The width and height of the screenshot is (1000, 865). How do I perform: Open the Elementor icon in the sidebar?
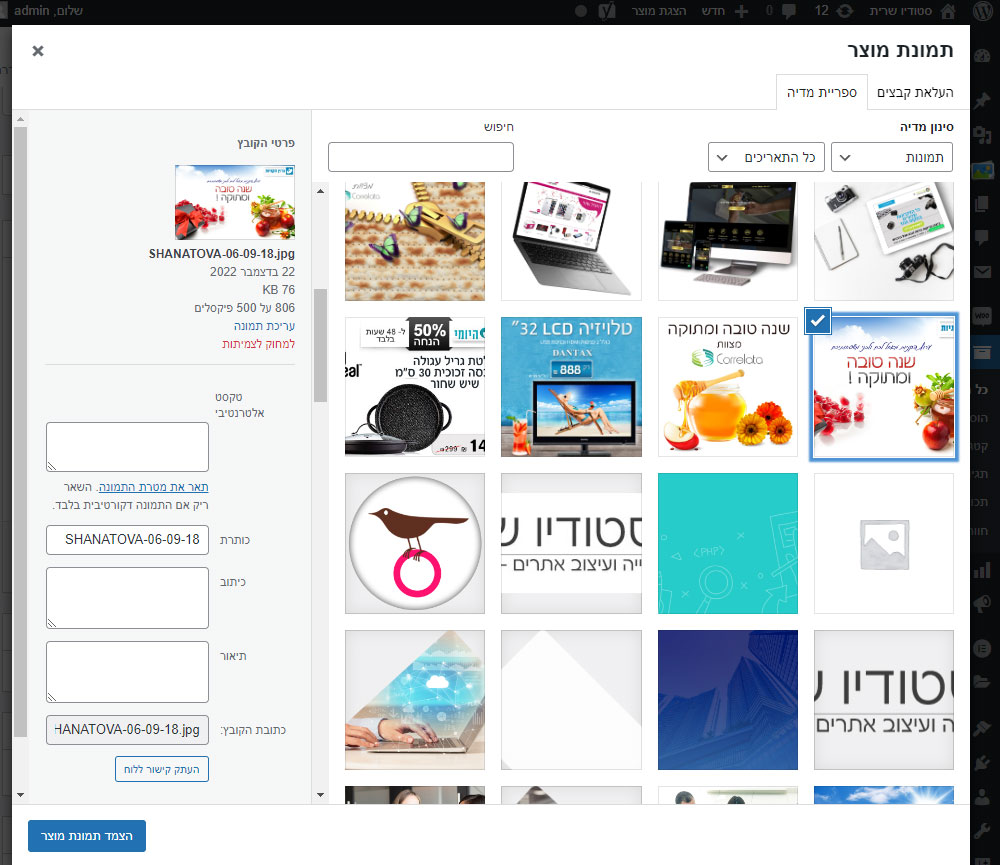[x=982, y=649]
